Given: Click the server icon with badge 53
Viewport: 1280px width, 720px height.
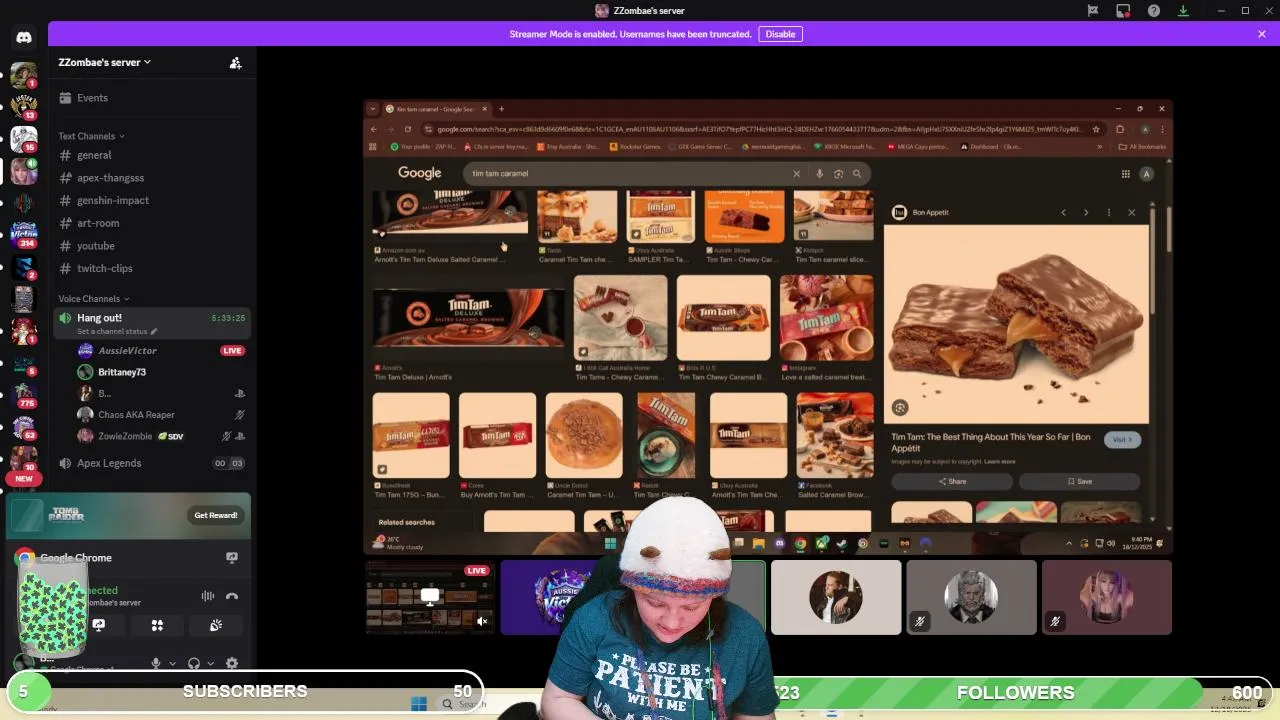Looking at the screenshot, I should 24,427.
